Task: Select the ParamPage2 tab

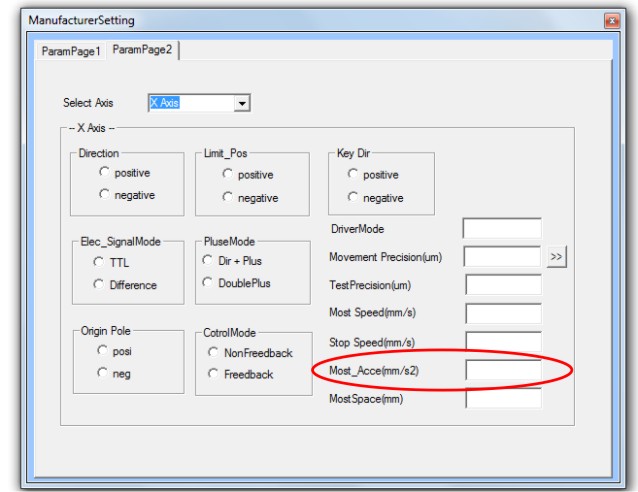Action: (143, 50)
